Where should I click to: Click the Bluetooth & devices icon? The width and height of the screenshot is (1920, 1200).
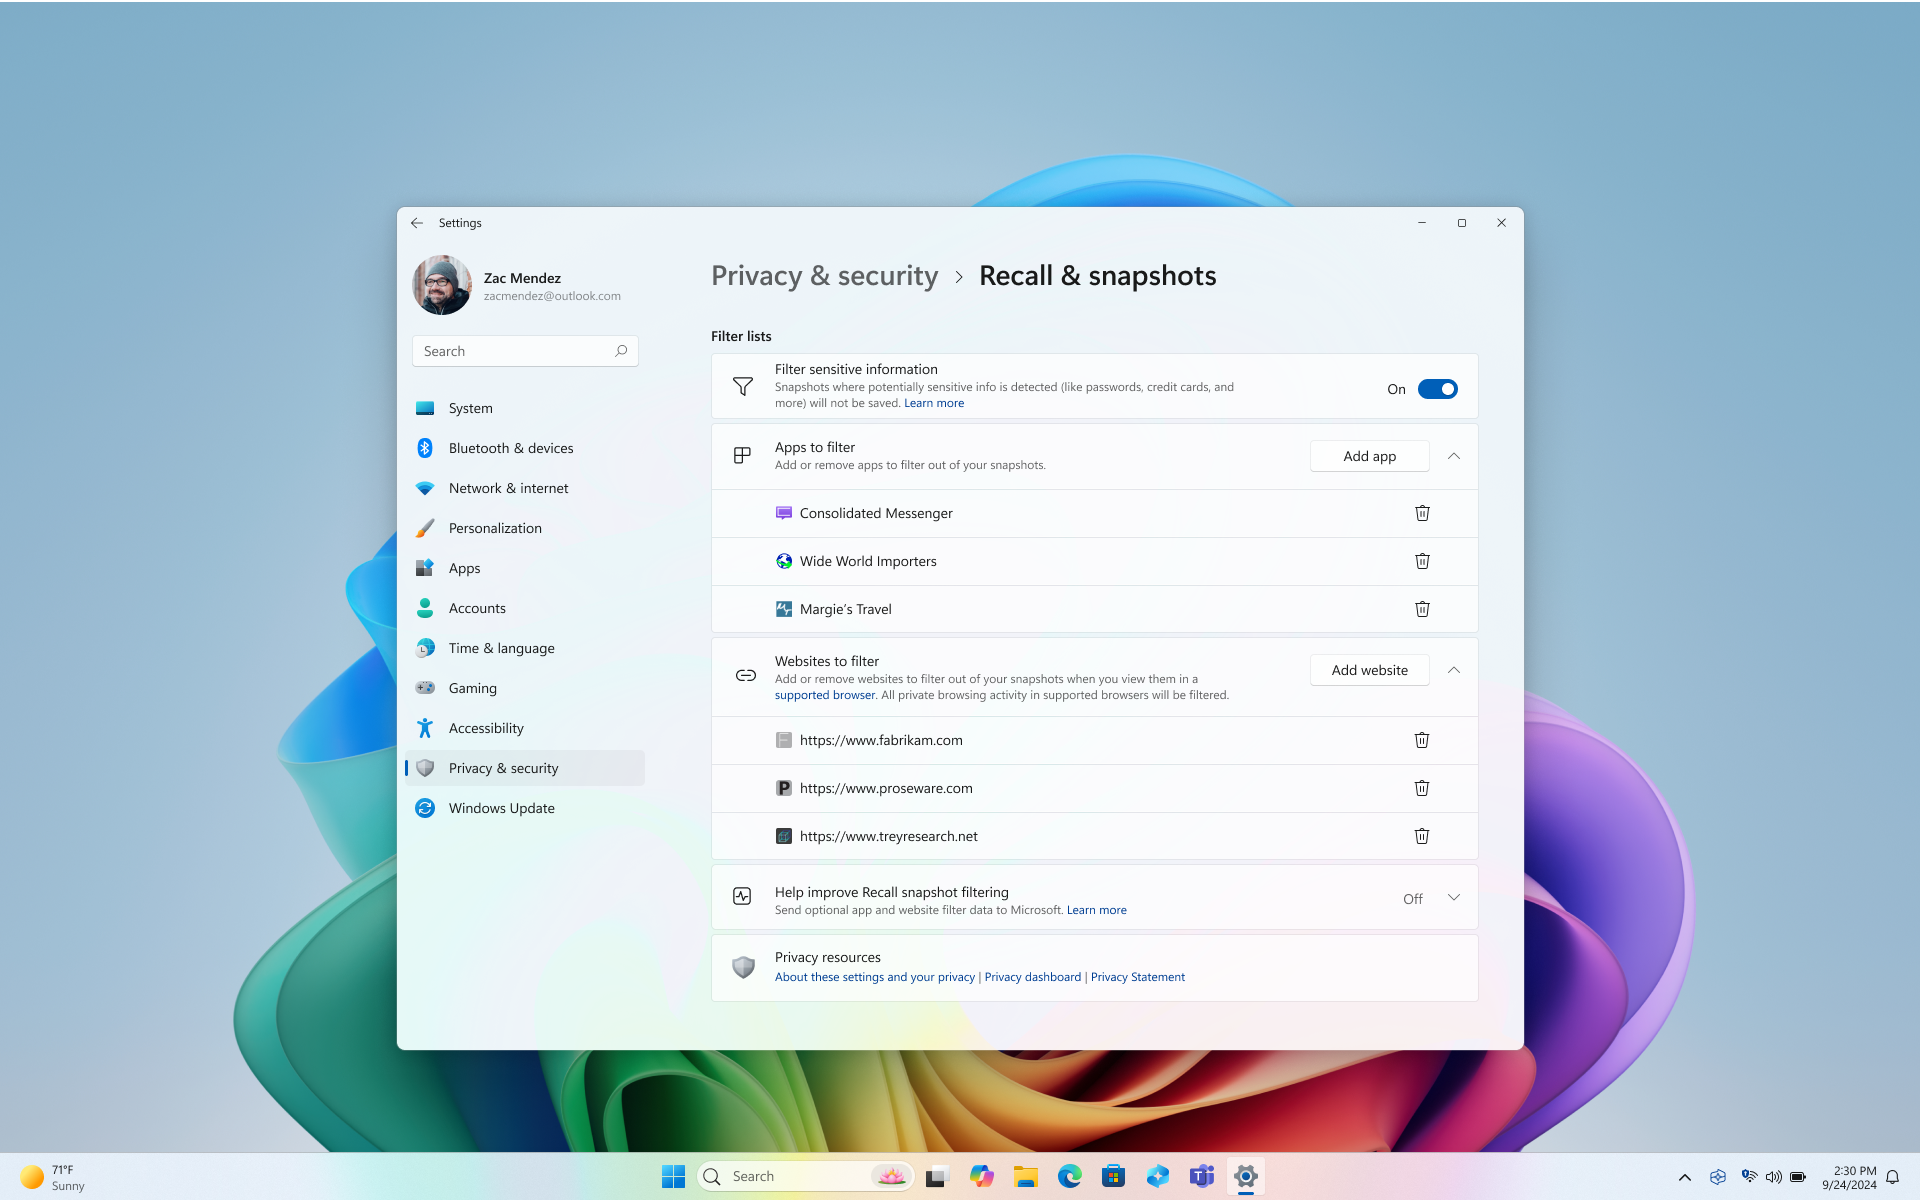(x=424, y=448)
